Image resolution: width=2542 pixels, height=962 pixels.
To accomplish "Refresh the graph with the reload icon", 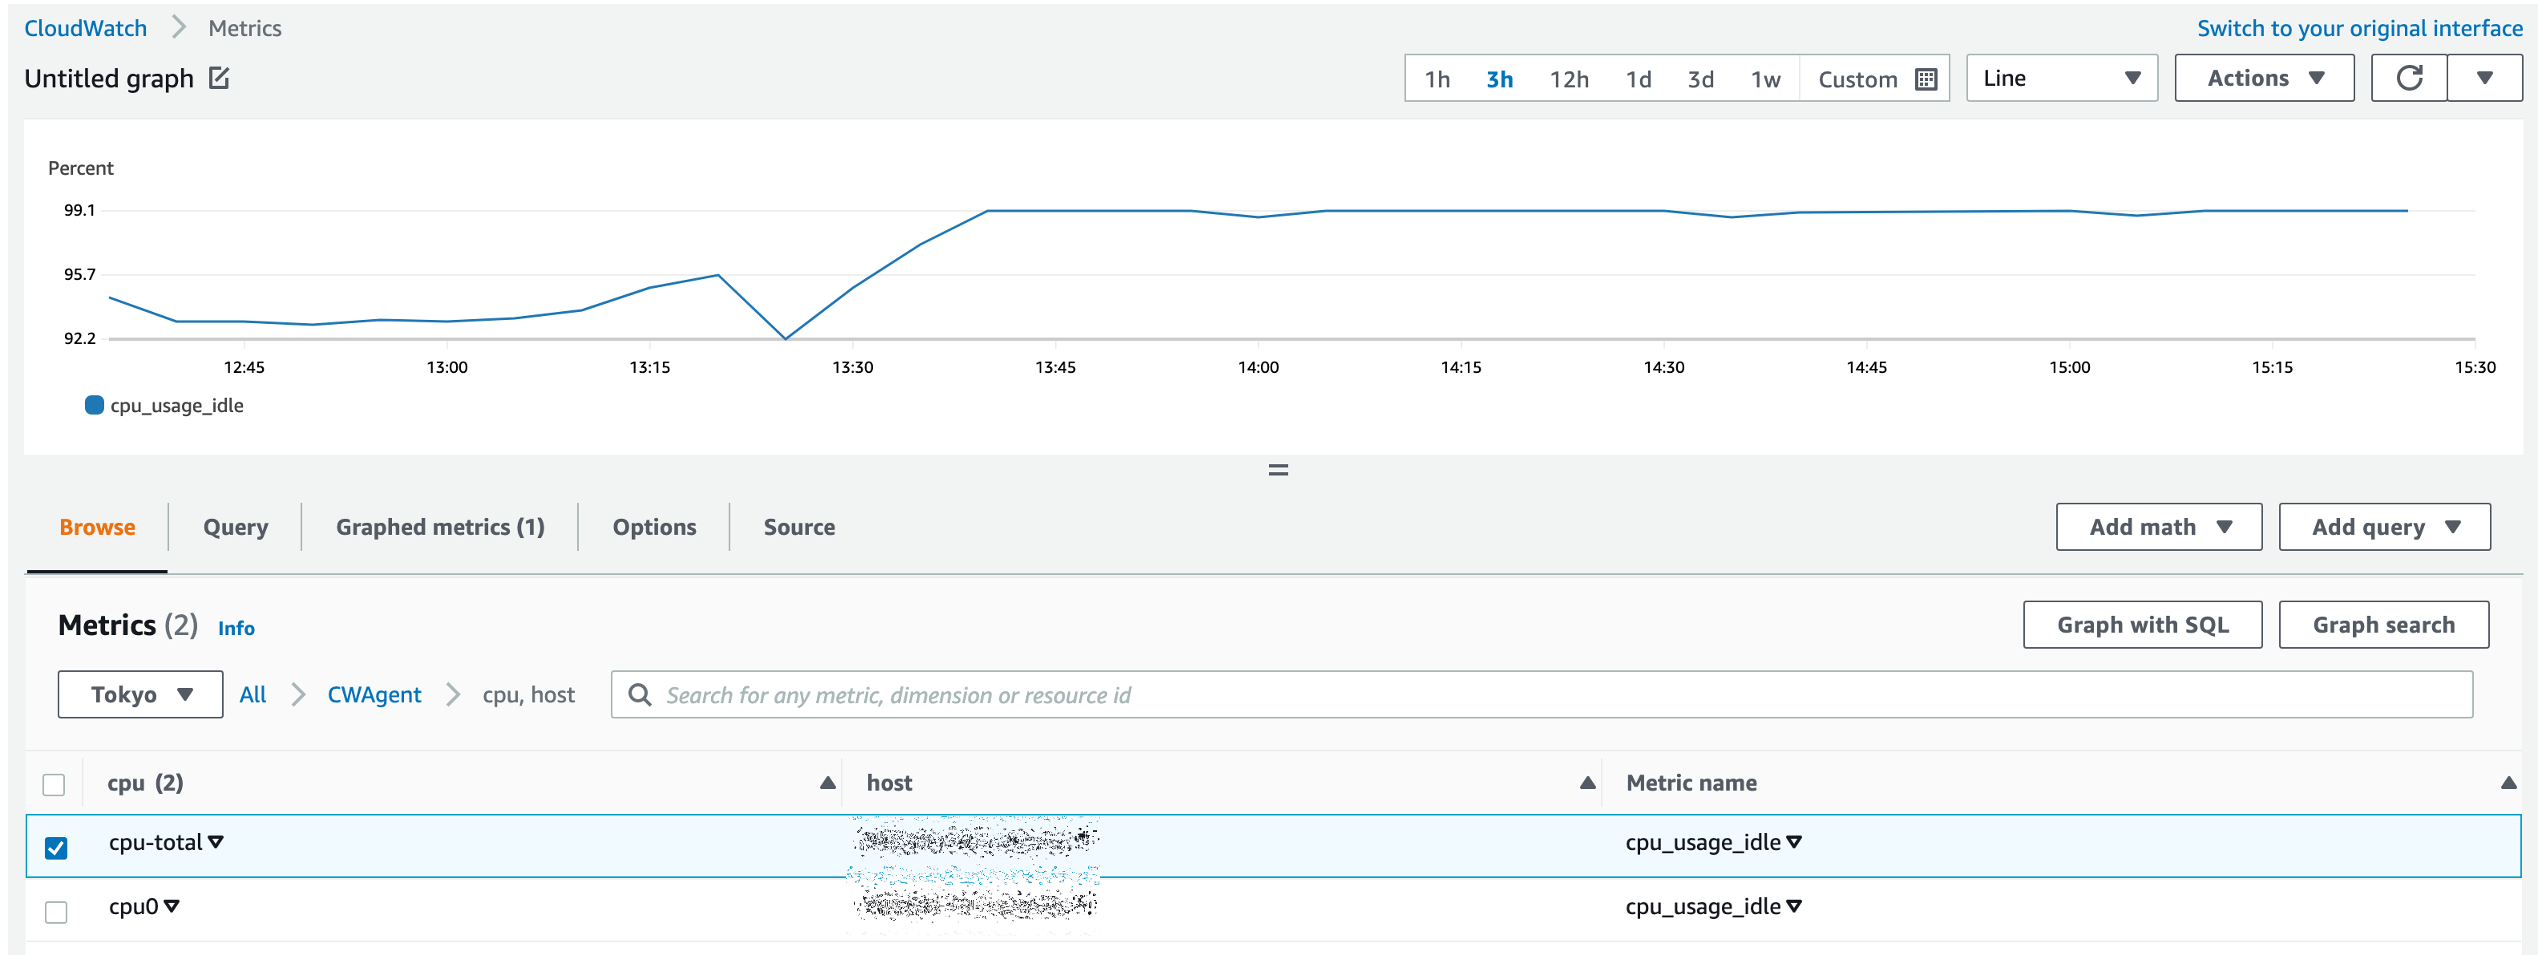I will pos(2409,78).
